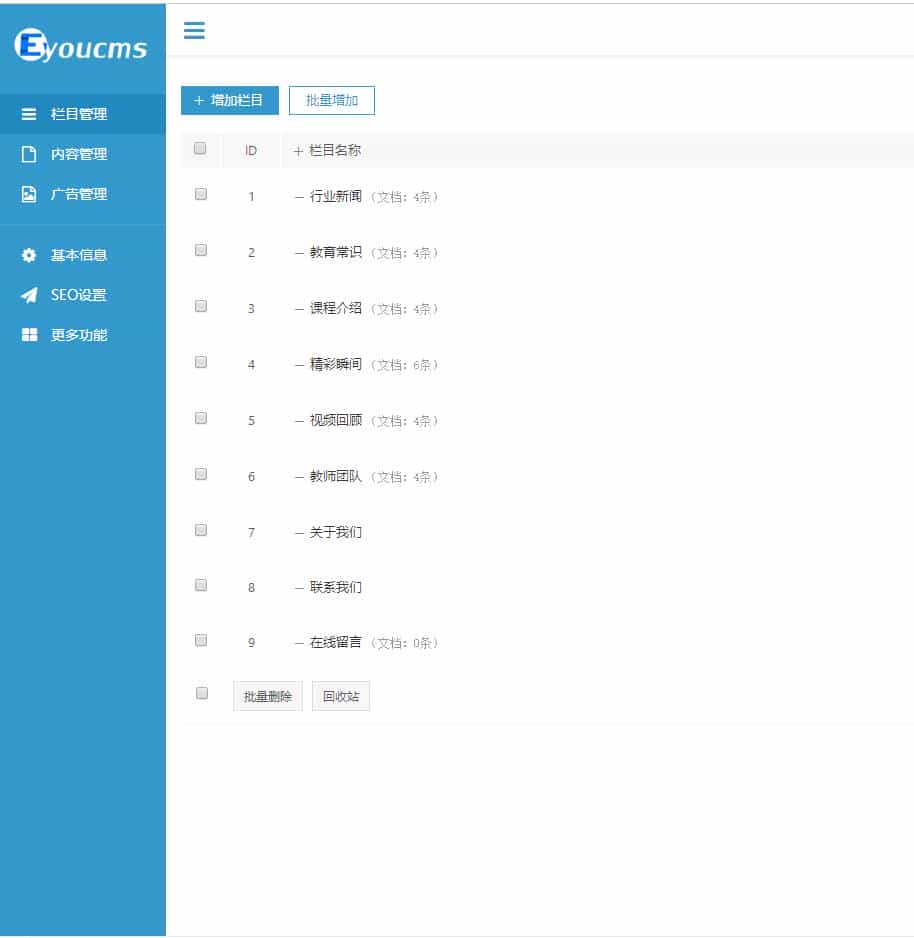Select the 栏目管理 list icon in sidebar
Screen dimensions: 914x938
coord(28,114)
